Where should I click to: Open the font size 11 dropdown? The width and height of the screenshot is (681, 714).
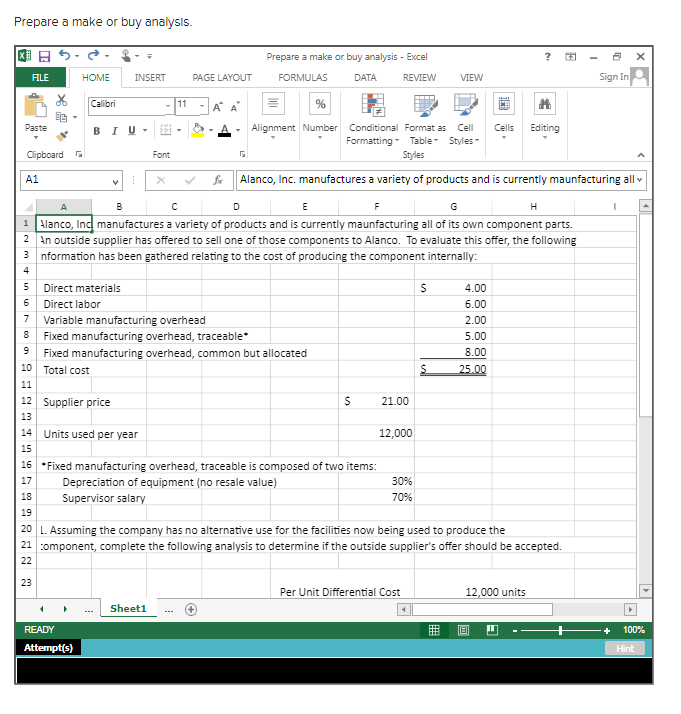coord(202,105)
